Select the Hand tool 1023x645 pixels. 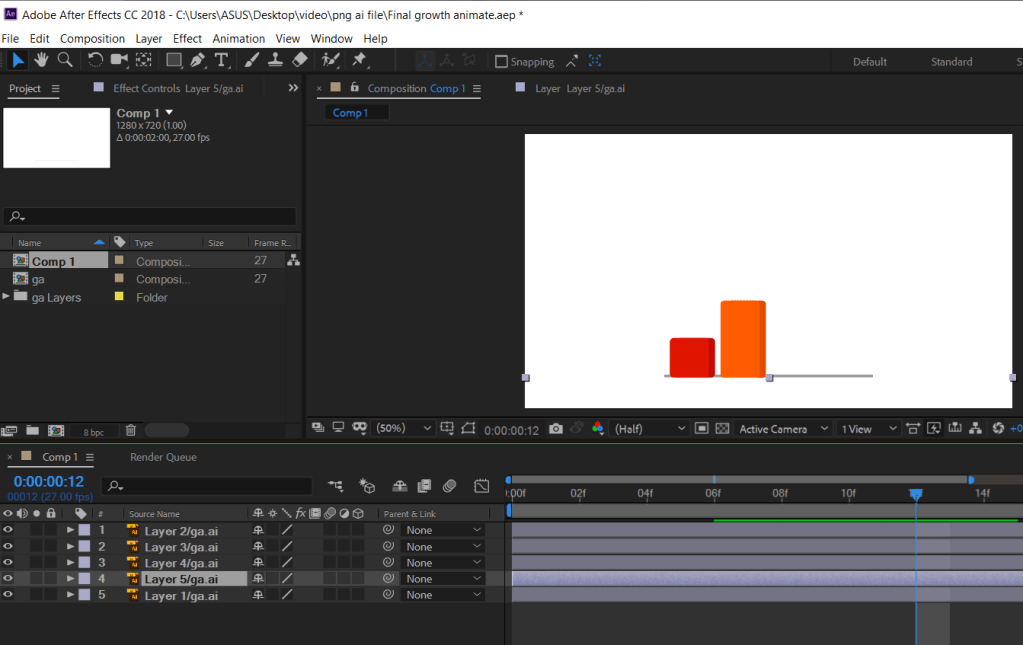(41, 61)
